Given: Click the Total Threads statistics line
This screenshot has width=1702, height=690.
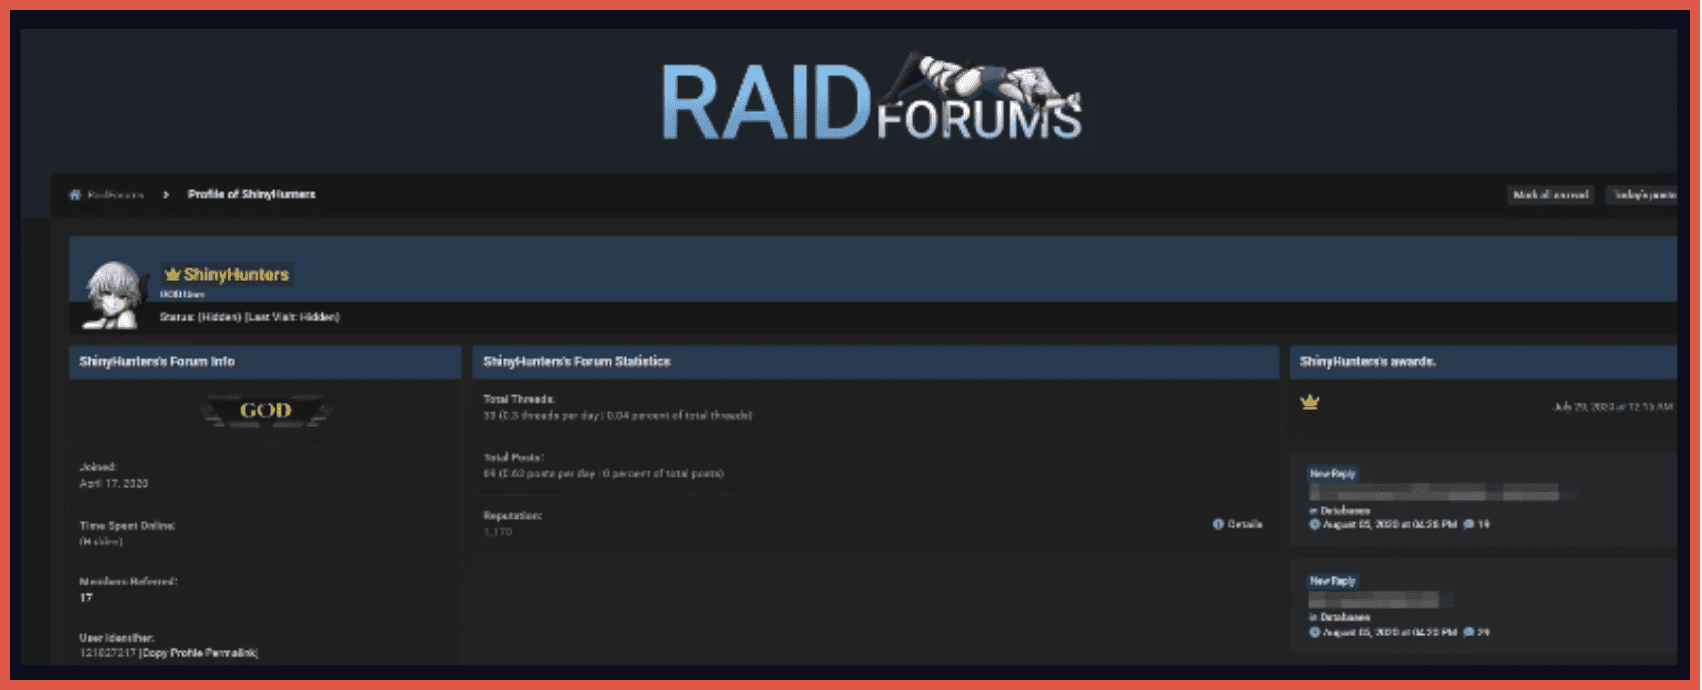Looking at the screenshot, I should 618,415.
